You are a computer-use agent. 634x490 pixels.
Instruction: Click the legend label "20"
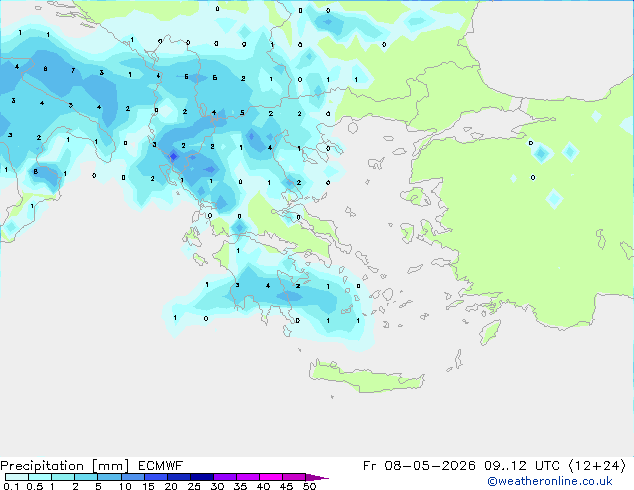(x=171, y=486)
